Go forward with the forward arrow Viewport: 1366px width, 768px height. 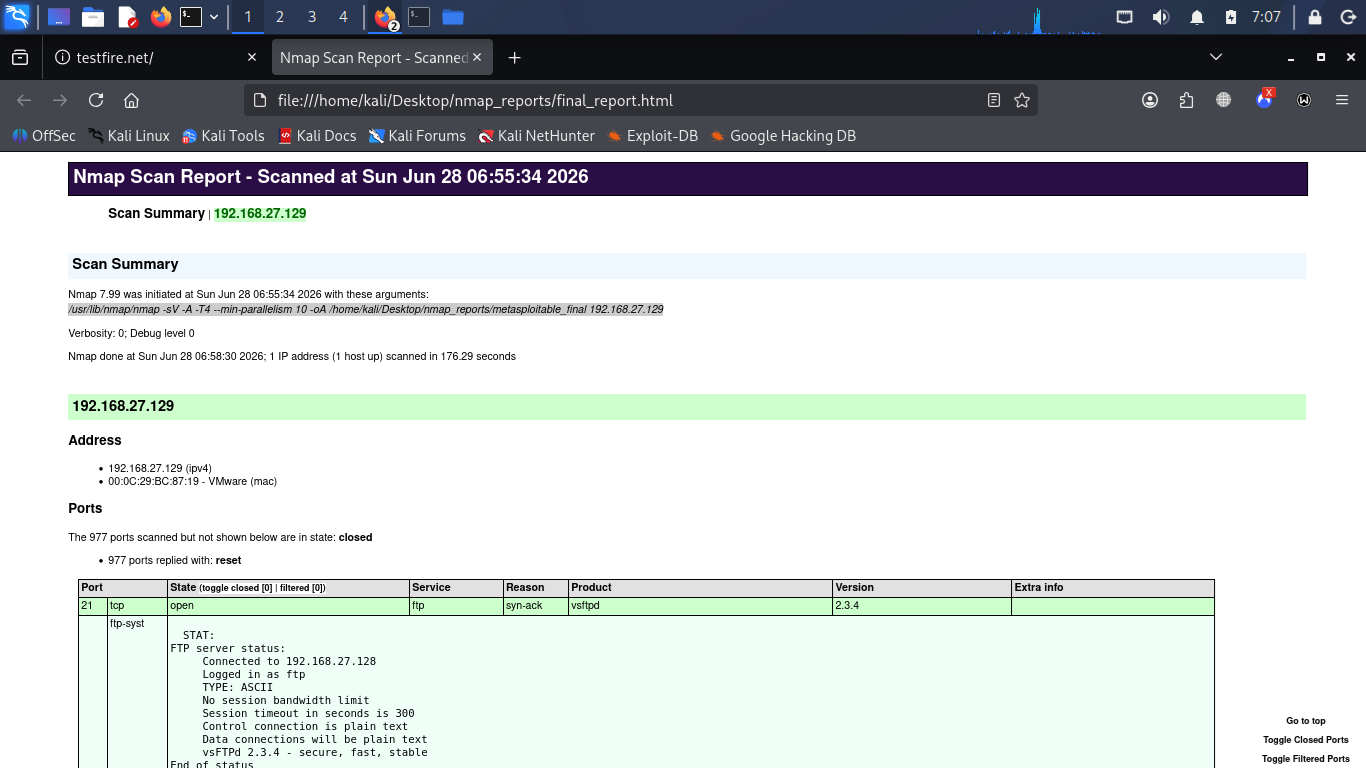[60, 100]
